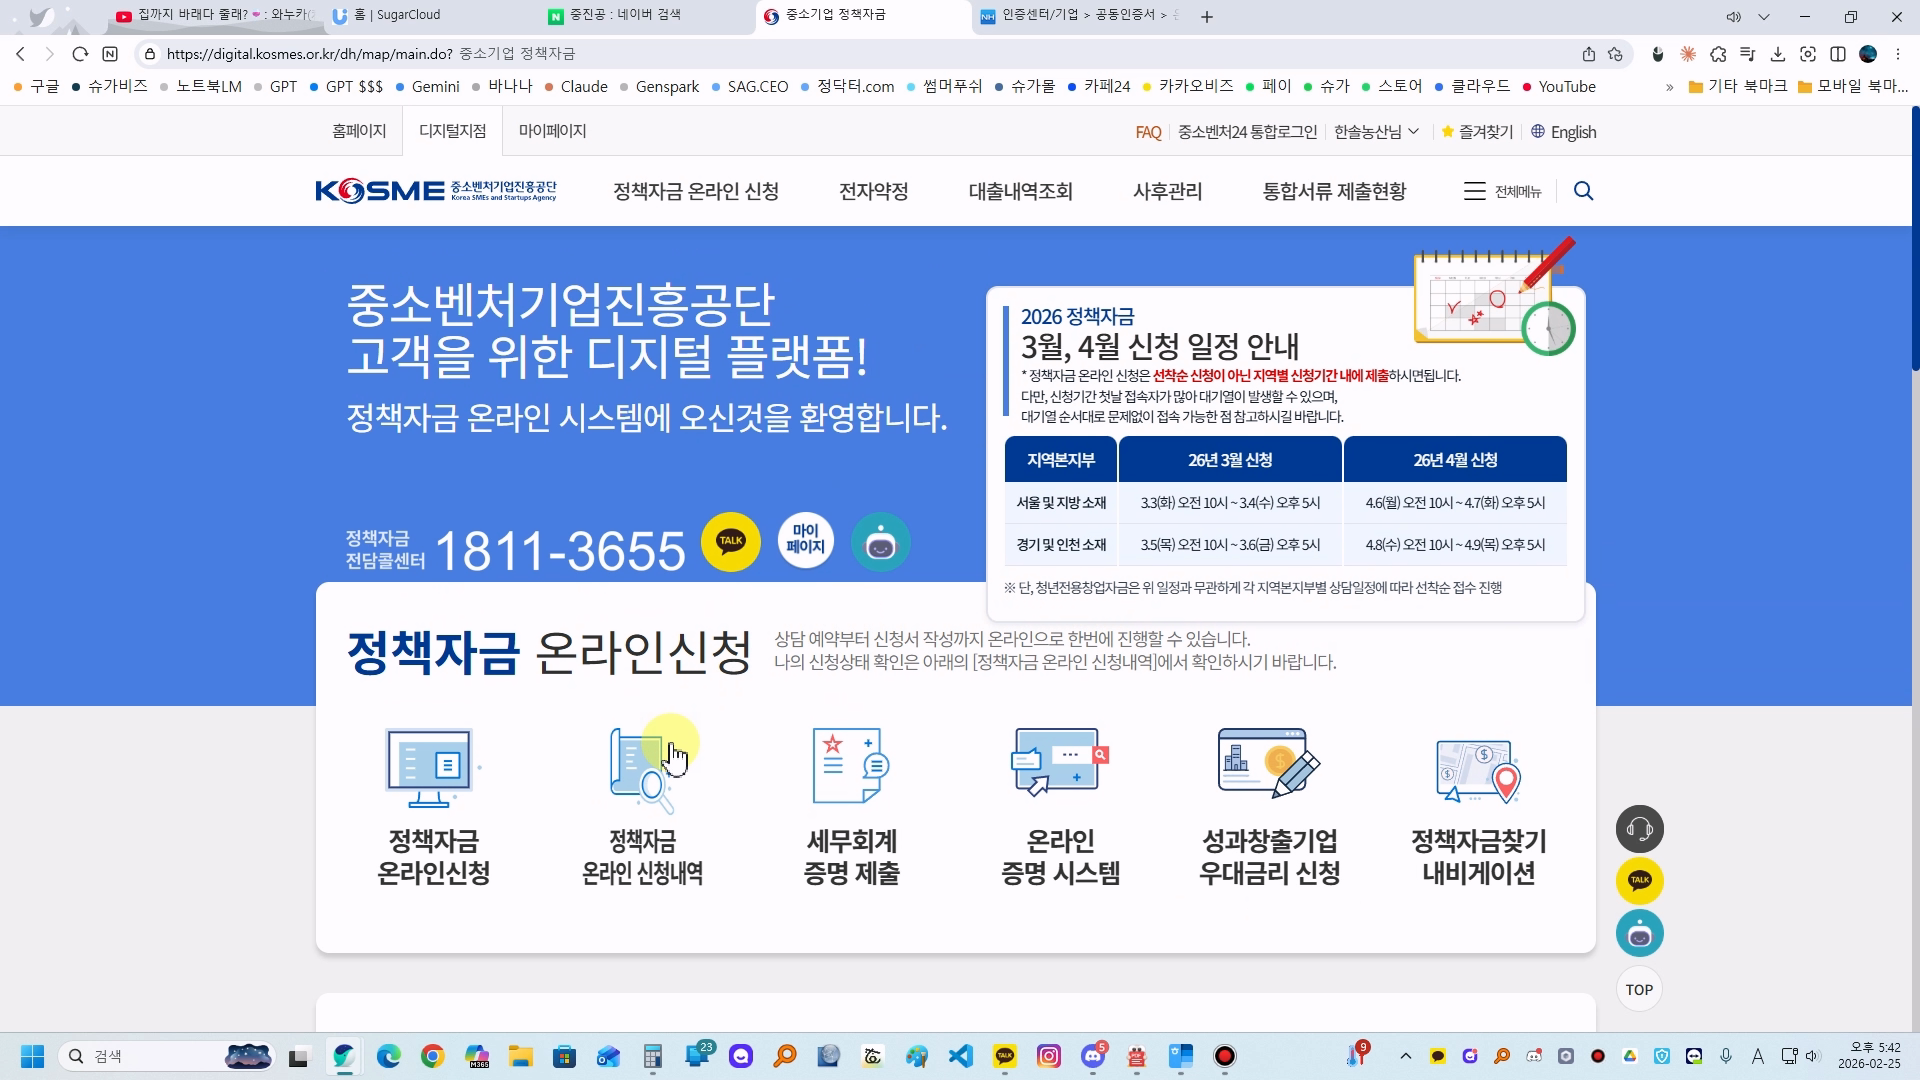Click the round 마이페이지 white button
Image resolution: width=1920 pixels, height=1080 pixels.
click(805, 540)
